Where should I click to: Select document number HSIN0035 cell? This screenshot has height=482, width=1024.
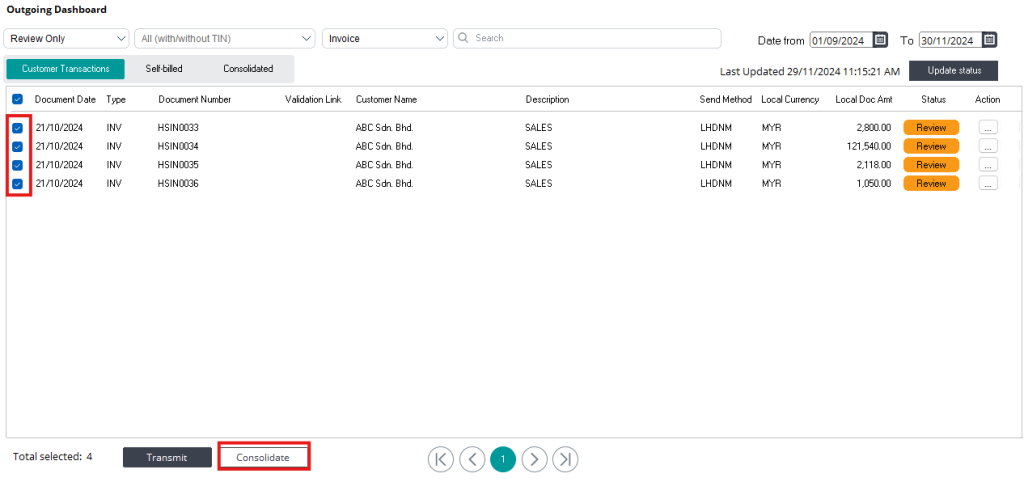click(x=178, y=165)
